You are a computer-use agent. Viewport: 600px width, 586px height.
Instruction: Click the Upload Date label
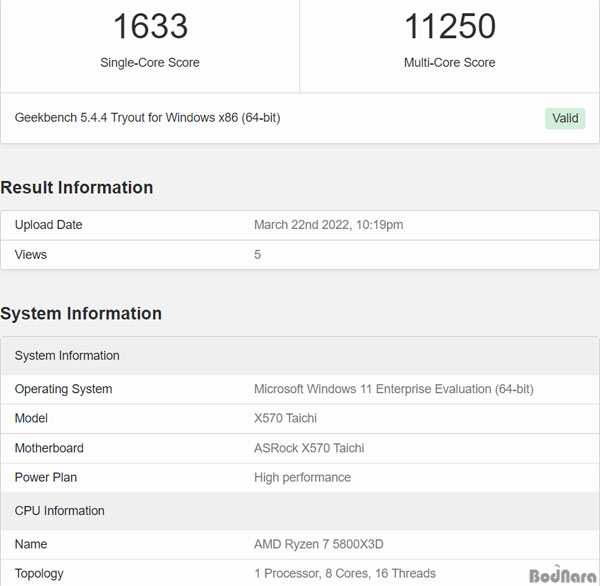tap(48, 225)
